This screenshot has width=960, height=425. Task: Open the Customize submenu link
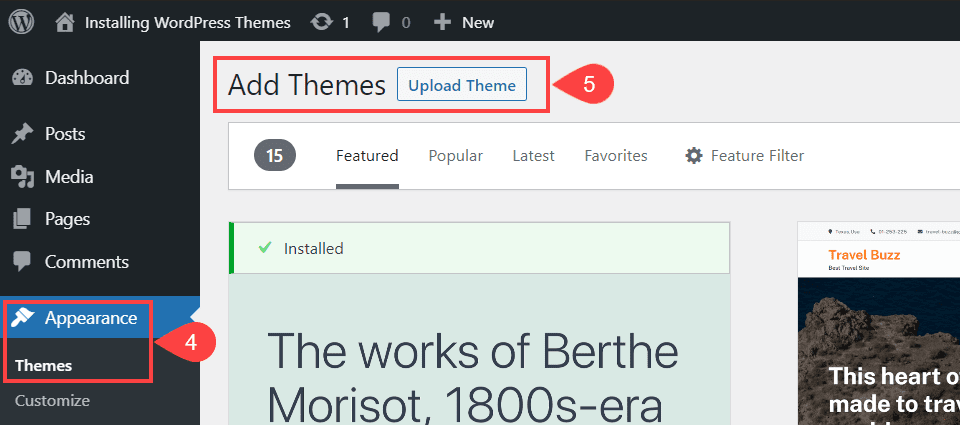(x=52, y=401)
